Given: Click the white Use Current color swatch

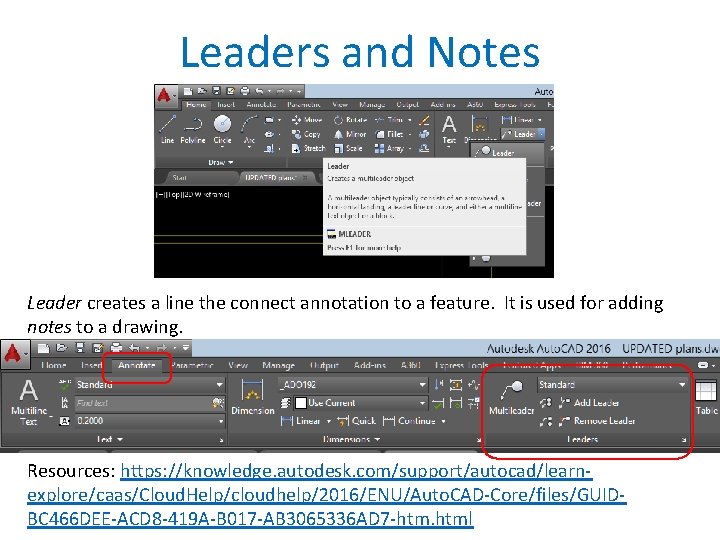Looking at the screenshot, I should click(x=301, y=403).
